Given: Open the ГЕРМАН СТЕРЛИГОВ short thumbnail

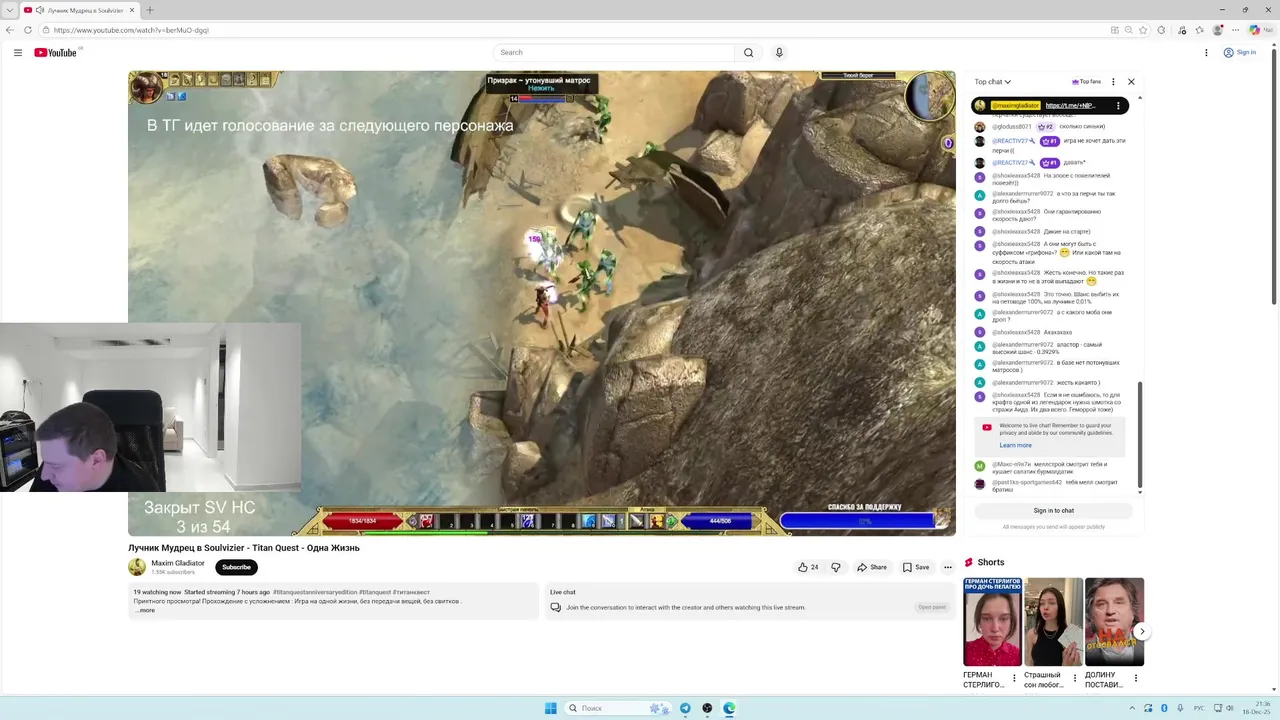Looking at the screenshot, I should 992,622.
